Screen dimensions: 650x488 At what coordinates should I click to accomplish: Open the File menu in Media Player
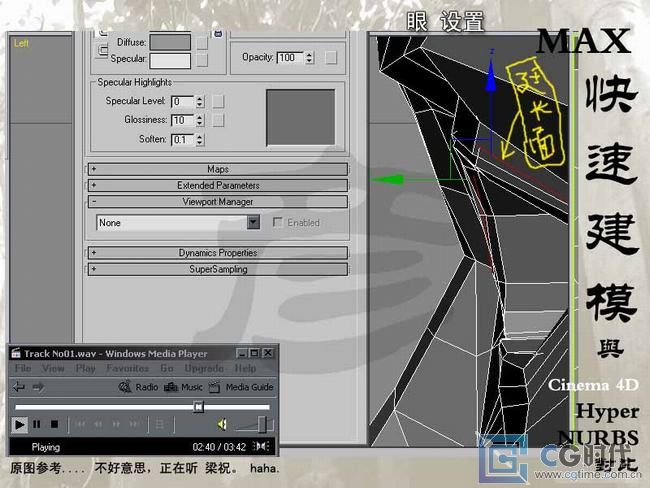23,368
